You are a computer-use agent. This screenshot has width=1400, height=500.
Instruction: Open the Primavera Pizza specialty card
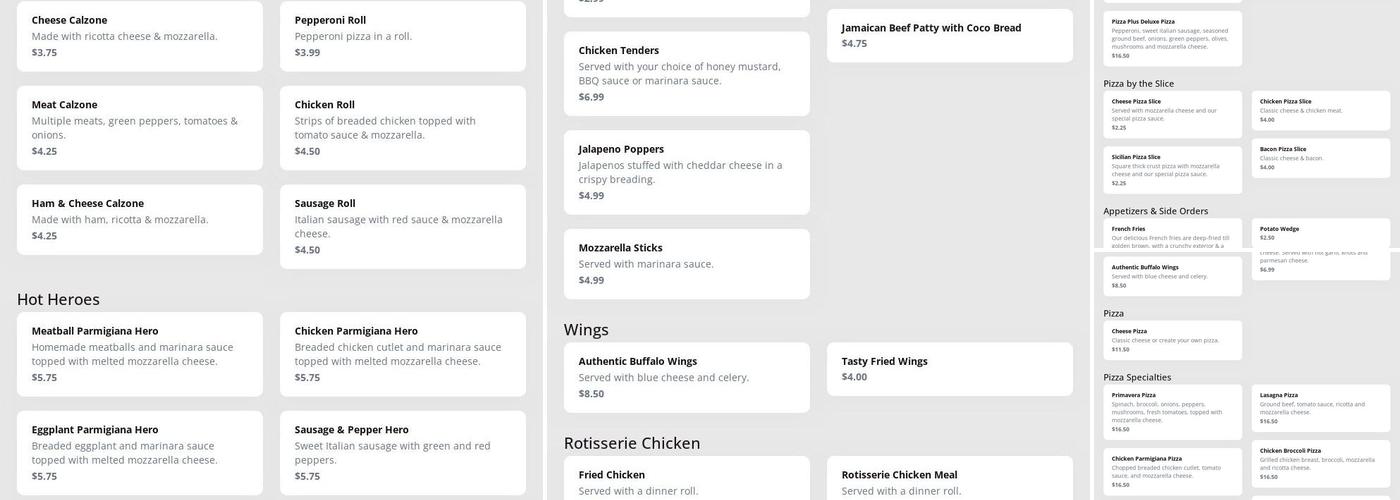click(x=1172, y=412)
